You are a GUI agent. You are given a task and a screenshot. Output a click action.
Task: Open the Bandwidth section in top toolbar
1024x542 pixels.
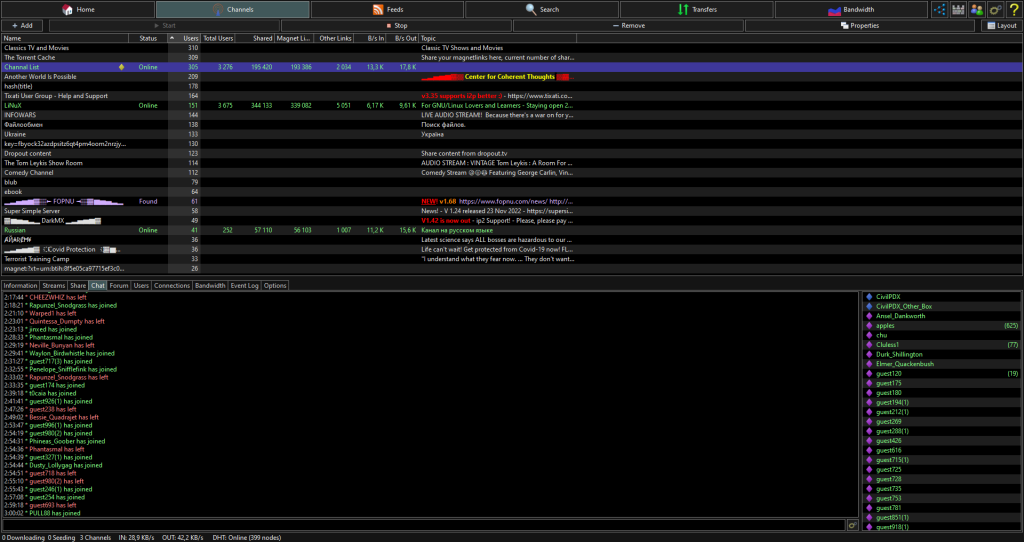pyautogui.click(x=851, y=9)
